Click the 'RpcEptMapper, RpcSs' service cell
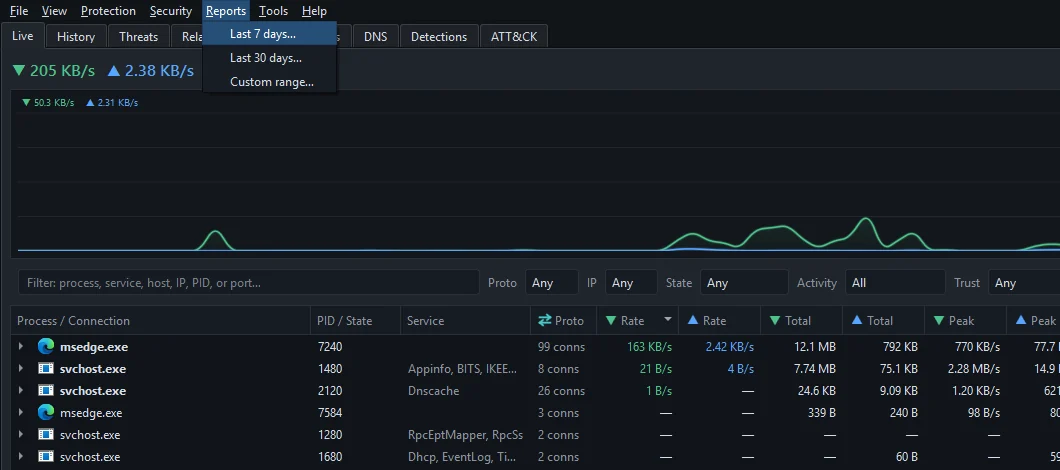1060x470 pixels. point(465,435)
